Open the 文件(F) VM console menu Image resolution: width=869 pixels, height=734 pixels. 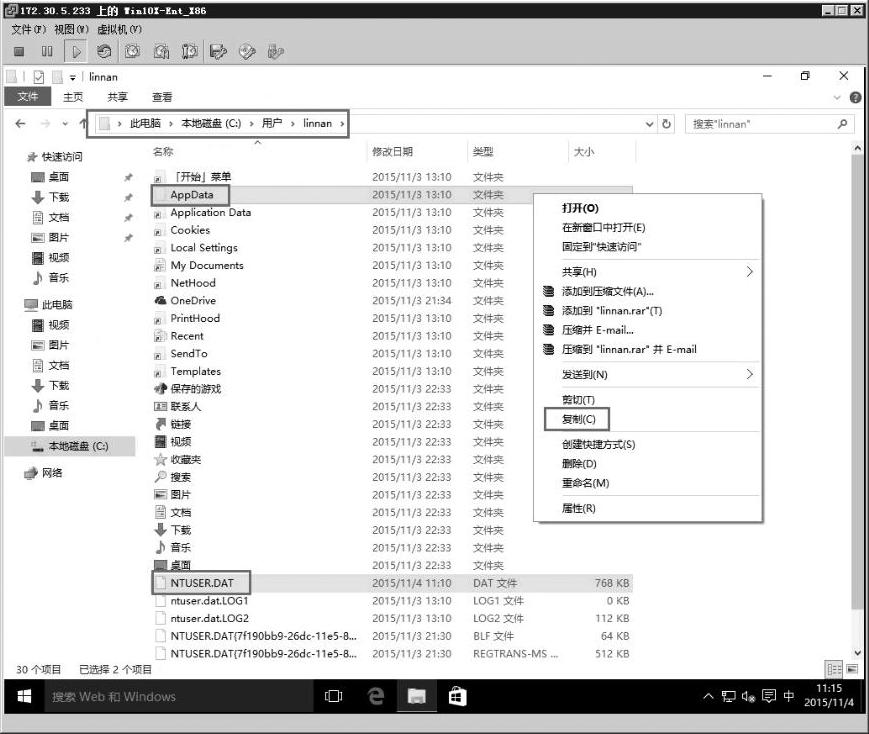(29, 29)
